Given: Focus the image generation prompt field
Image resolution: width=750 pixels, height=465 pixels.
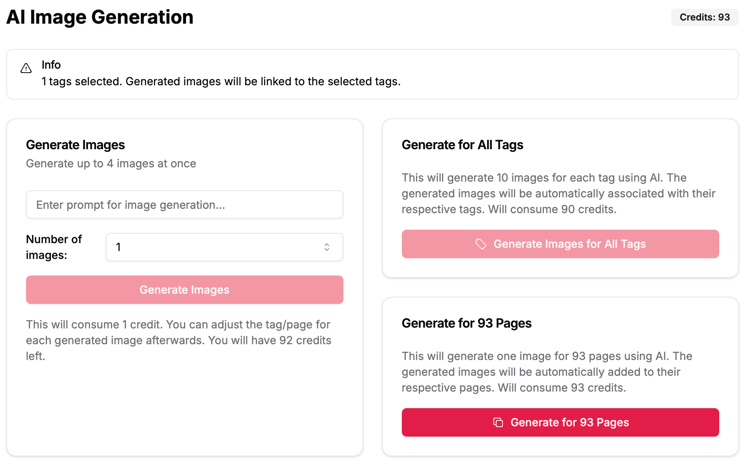Looking at the screenshot, I should [185, 205].
